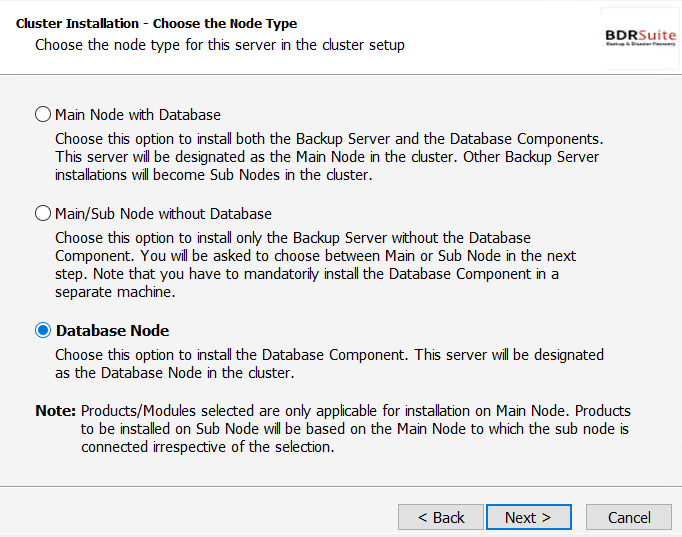The image size is (682, 537).
Task: Click the "separate machine." line of text
Action: click(x=115, y=292)
